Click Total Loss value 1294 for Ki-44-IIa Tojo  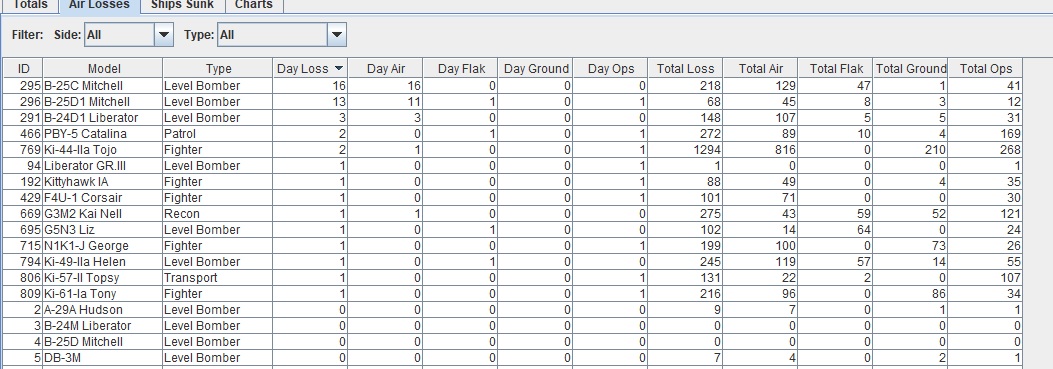click(x=685, y=150)
